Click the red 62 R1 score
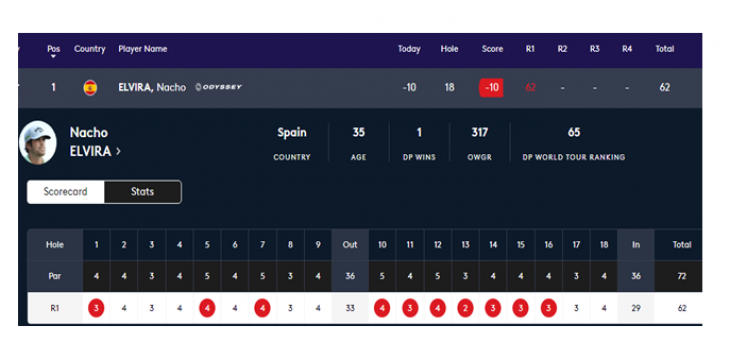 530,88
